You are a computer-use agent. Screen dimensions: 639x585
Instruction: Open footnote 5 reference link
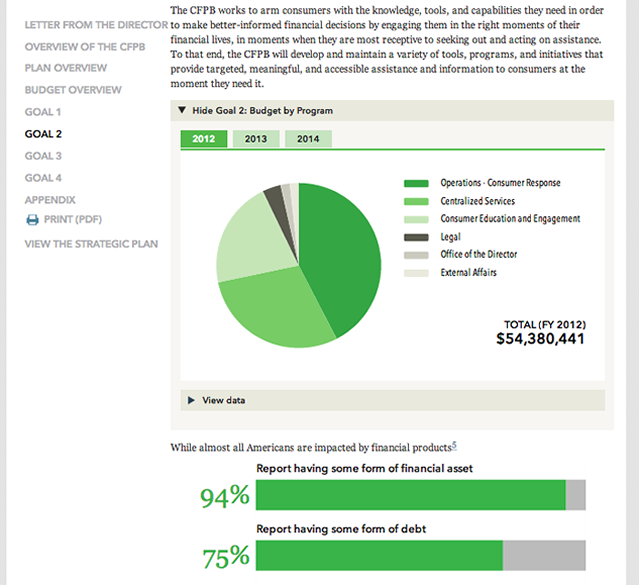[454, 445]
